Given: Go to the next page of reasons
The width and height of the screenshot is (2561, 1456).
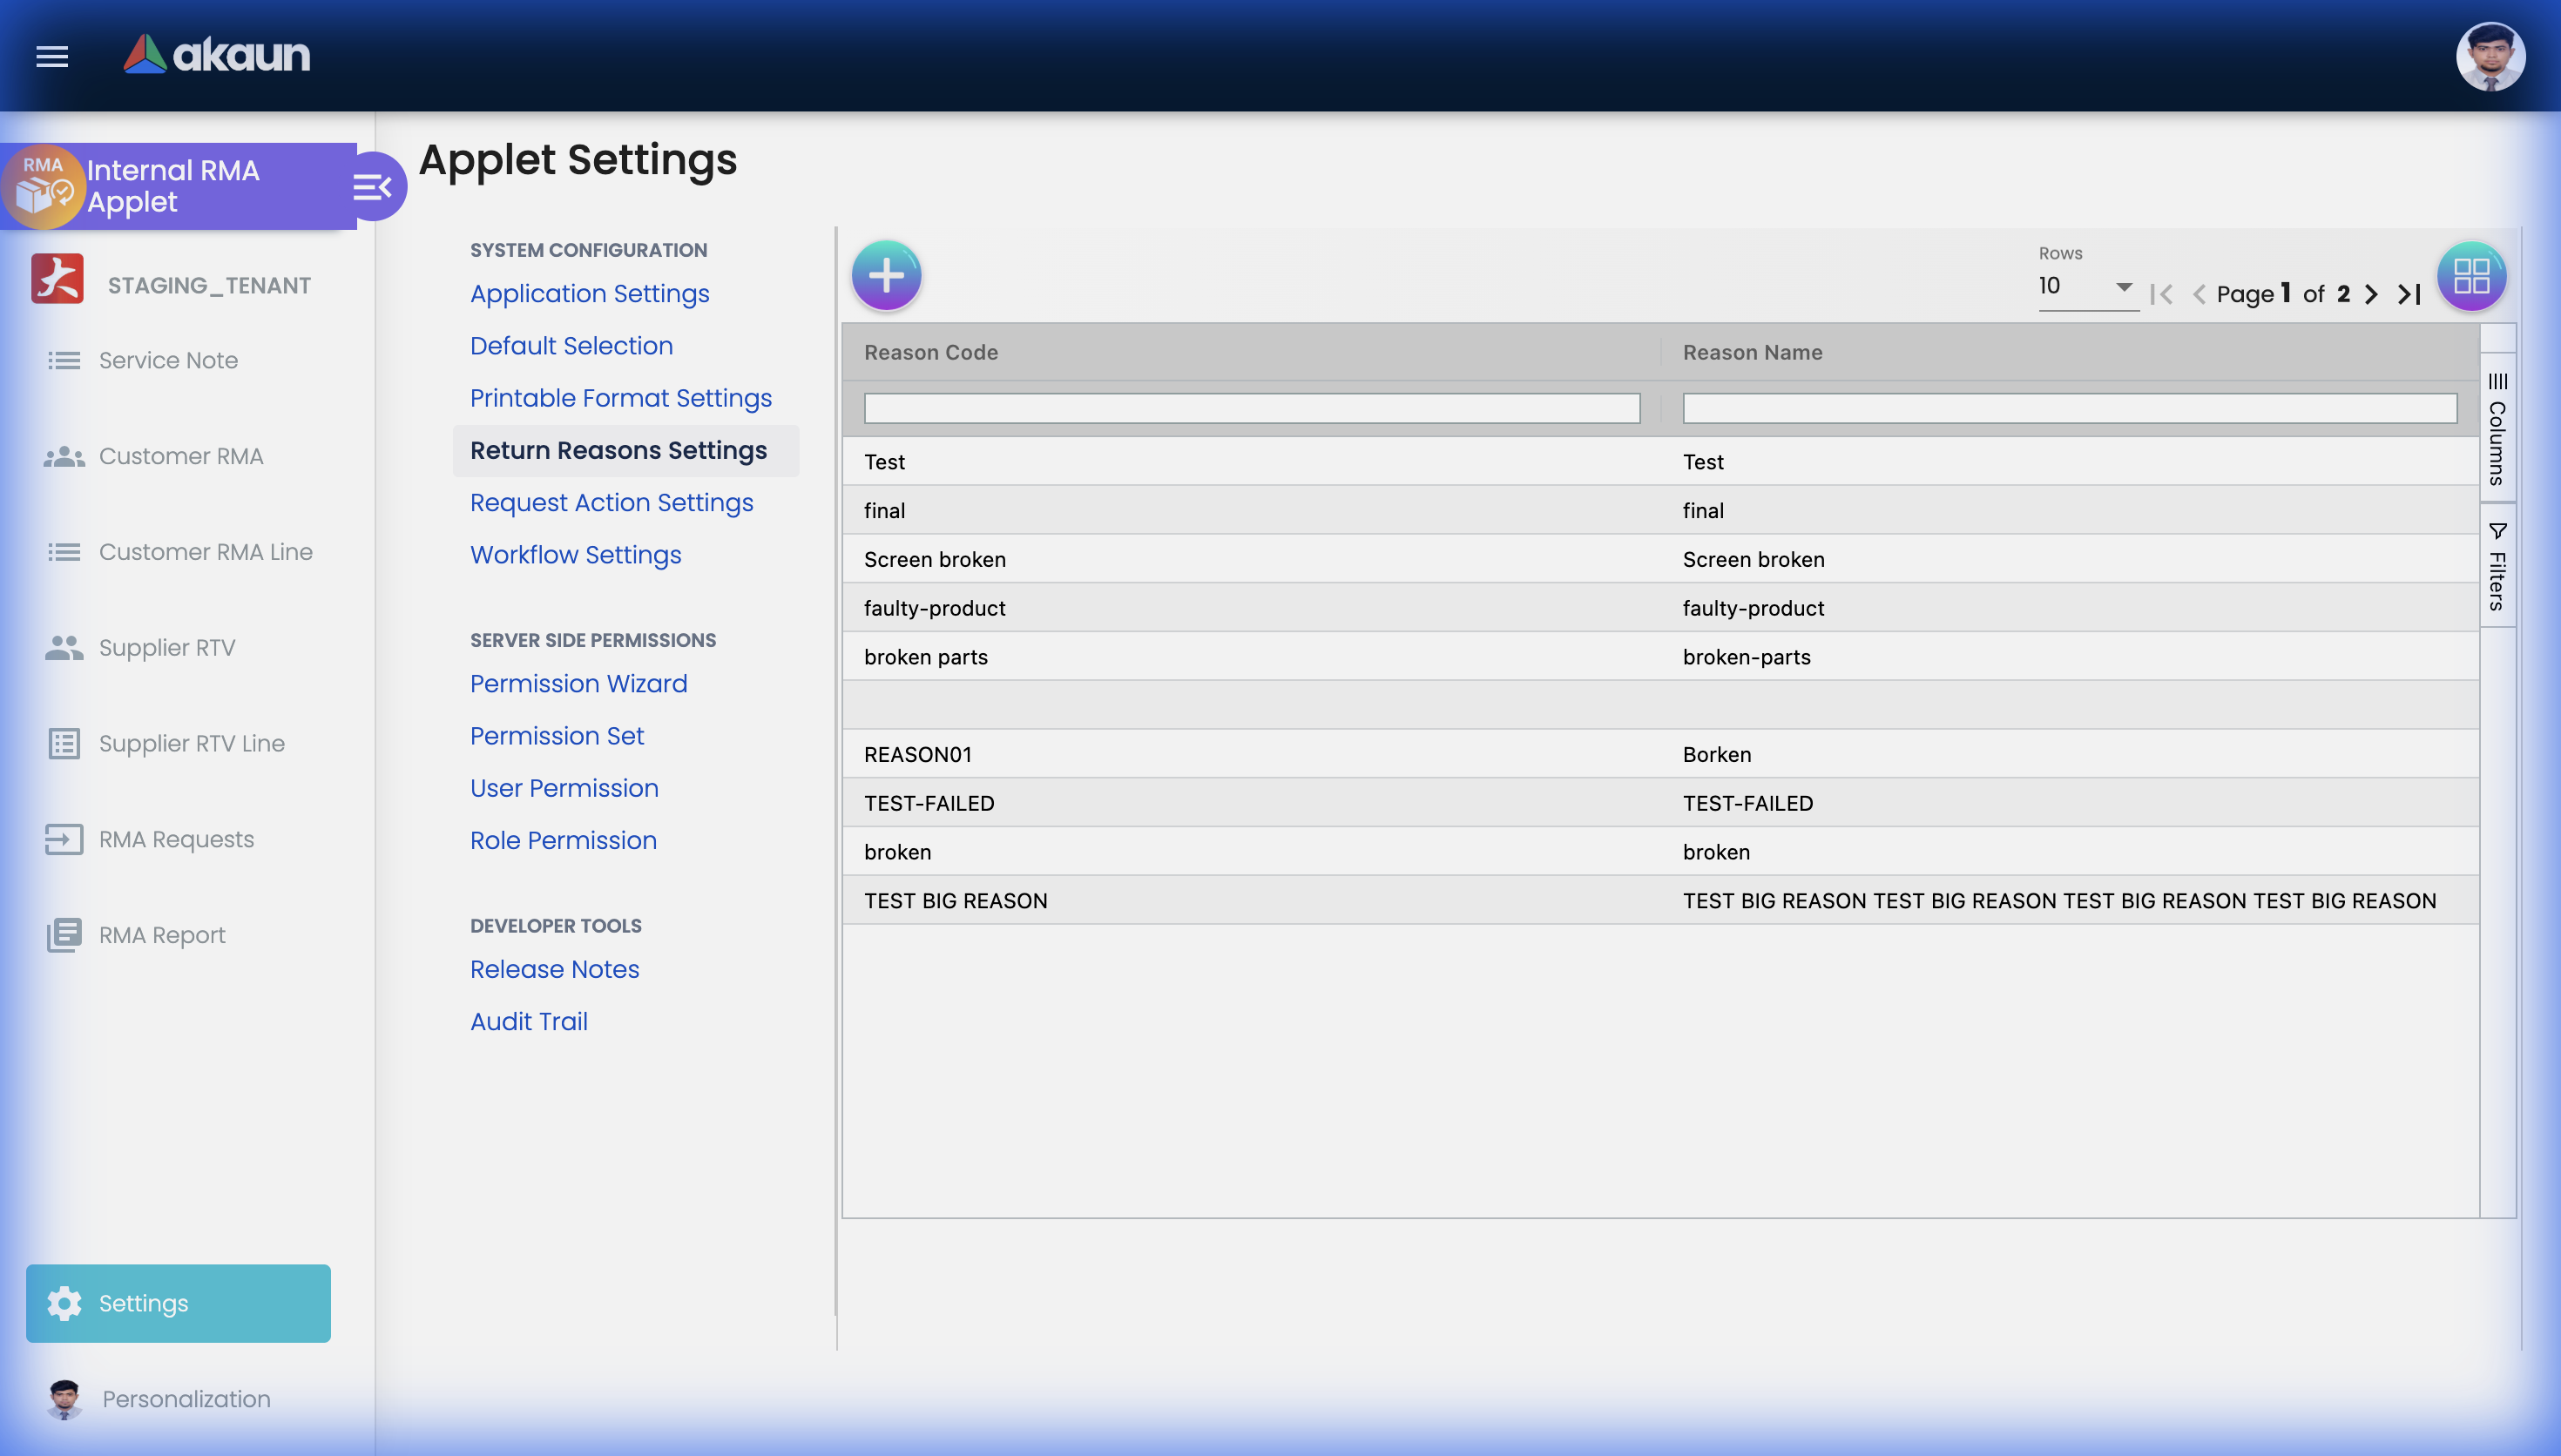Looking at the screenshot, I should tap(2372, 294).
